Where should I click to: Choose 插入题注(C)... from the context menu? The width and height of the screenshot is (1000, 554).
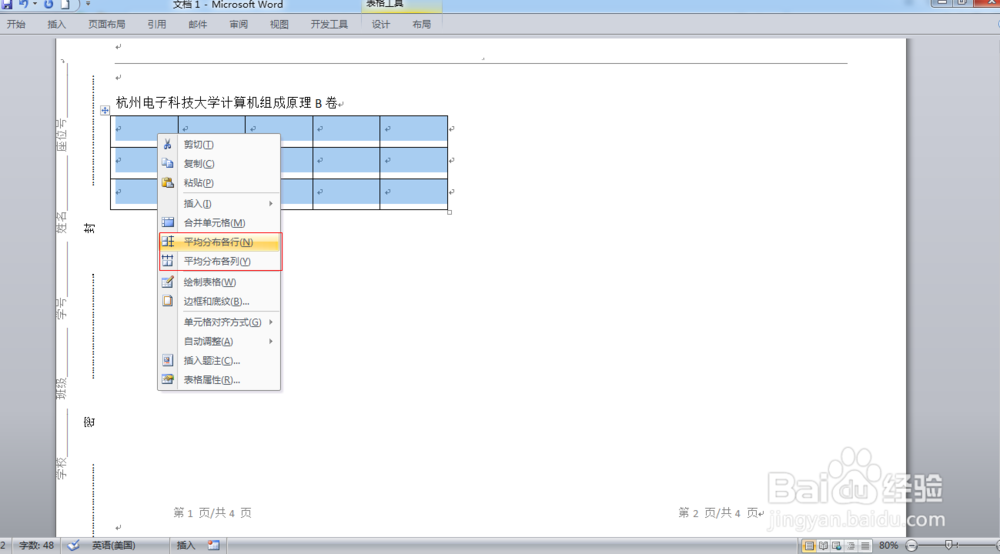(x=219, y=360)
